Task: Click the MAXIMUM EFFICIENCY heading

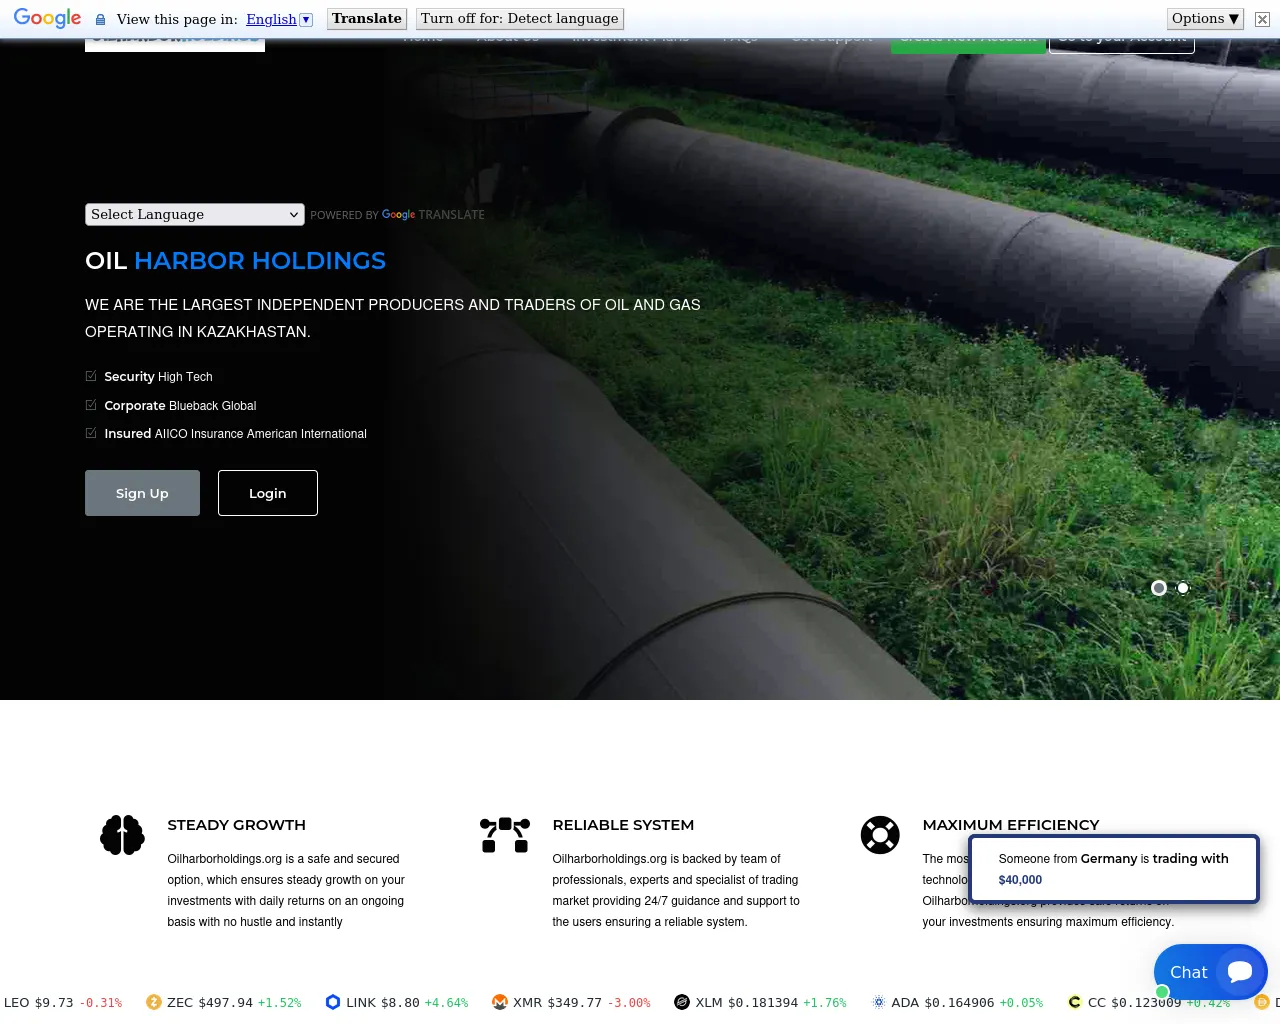Action: click(1011, 825)
